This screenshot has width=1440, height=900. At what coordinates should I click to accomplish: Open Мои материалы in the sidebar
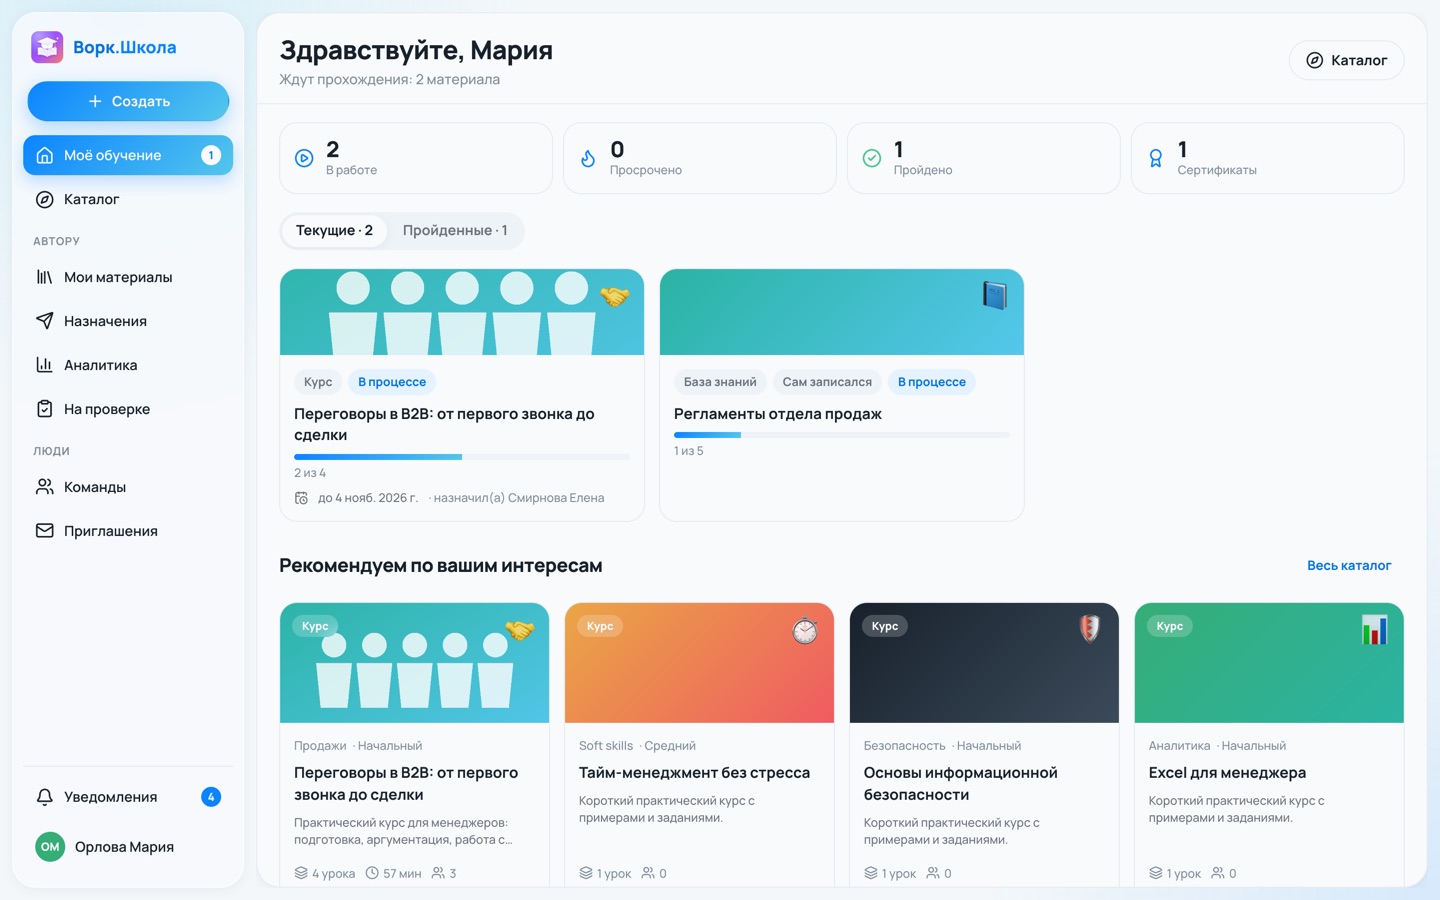coord(128,277)
